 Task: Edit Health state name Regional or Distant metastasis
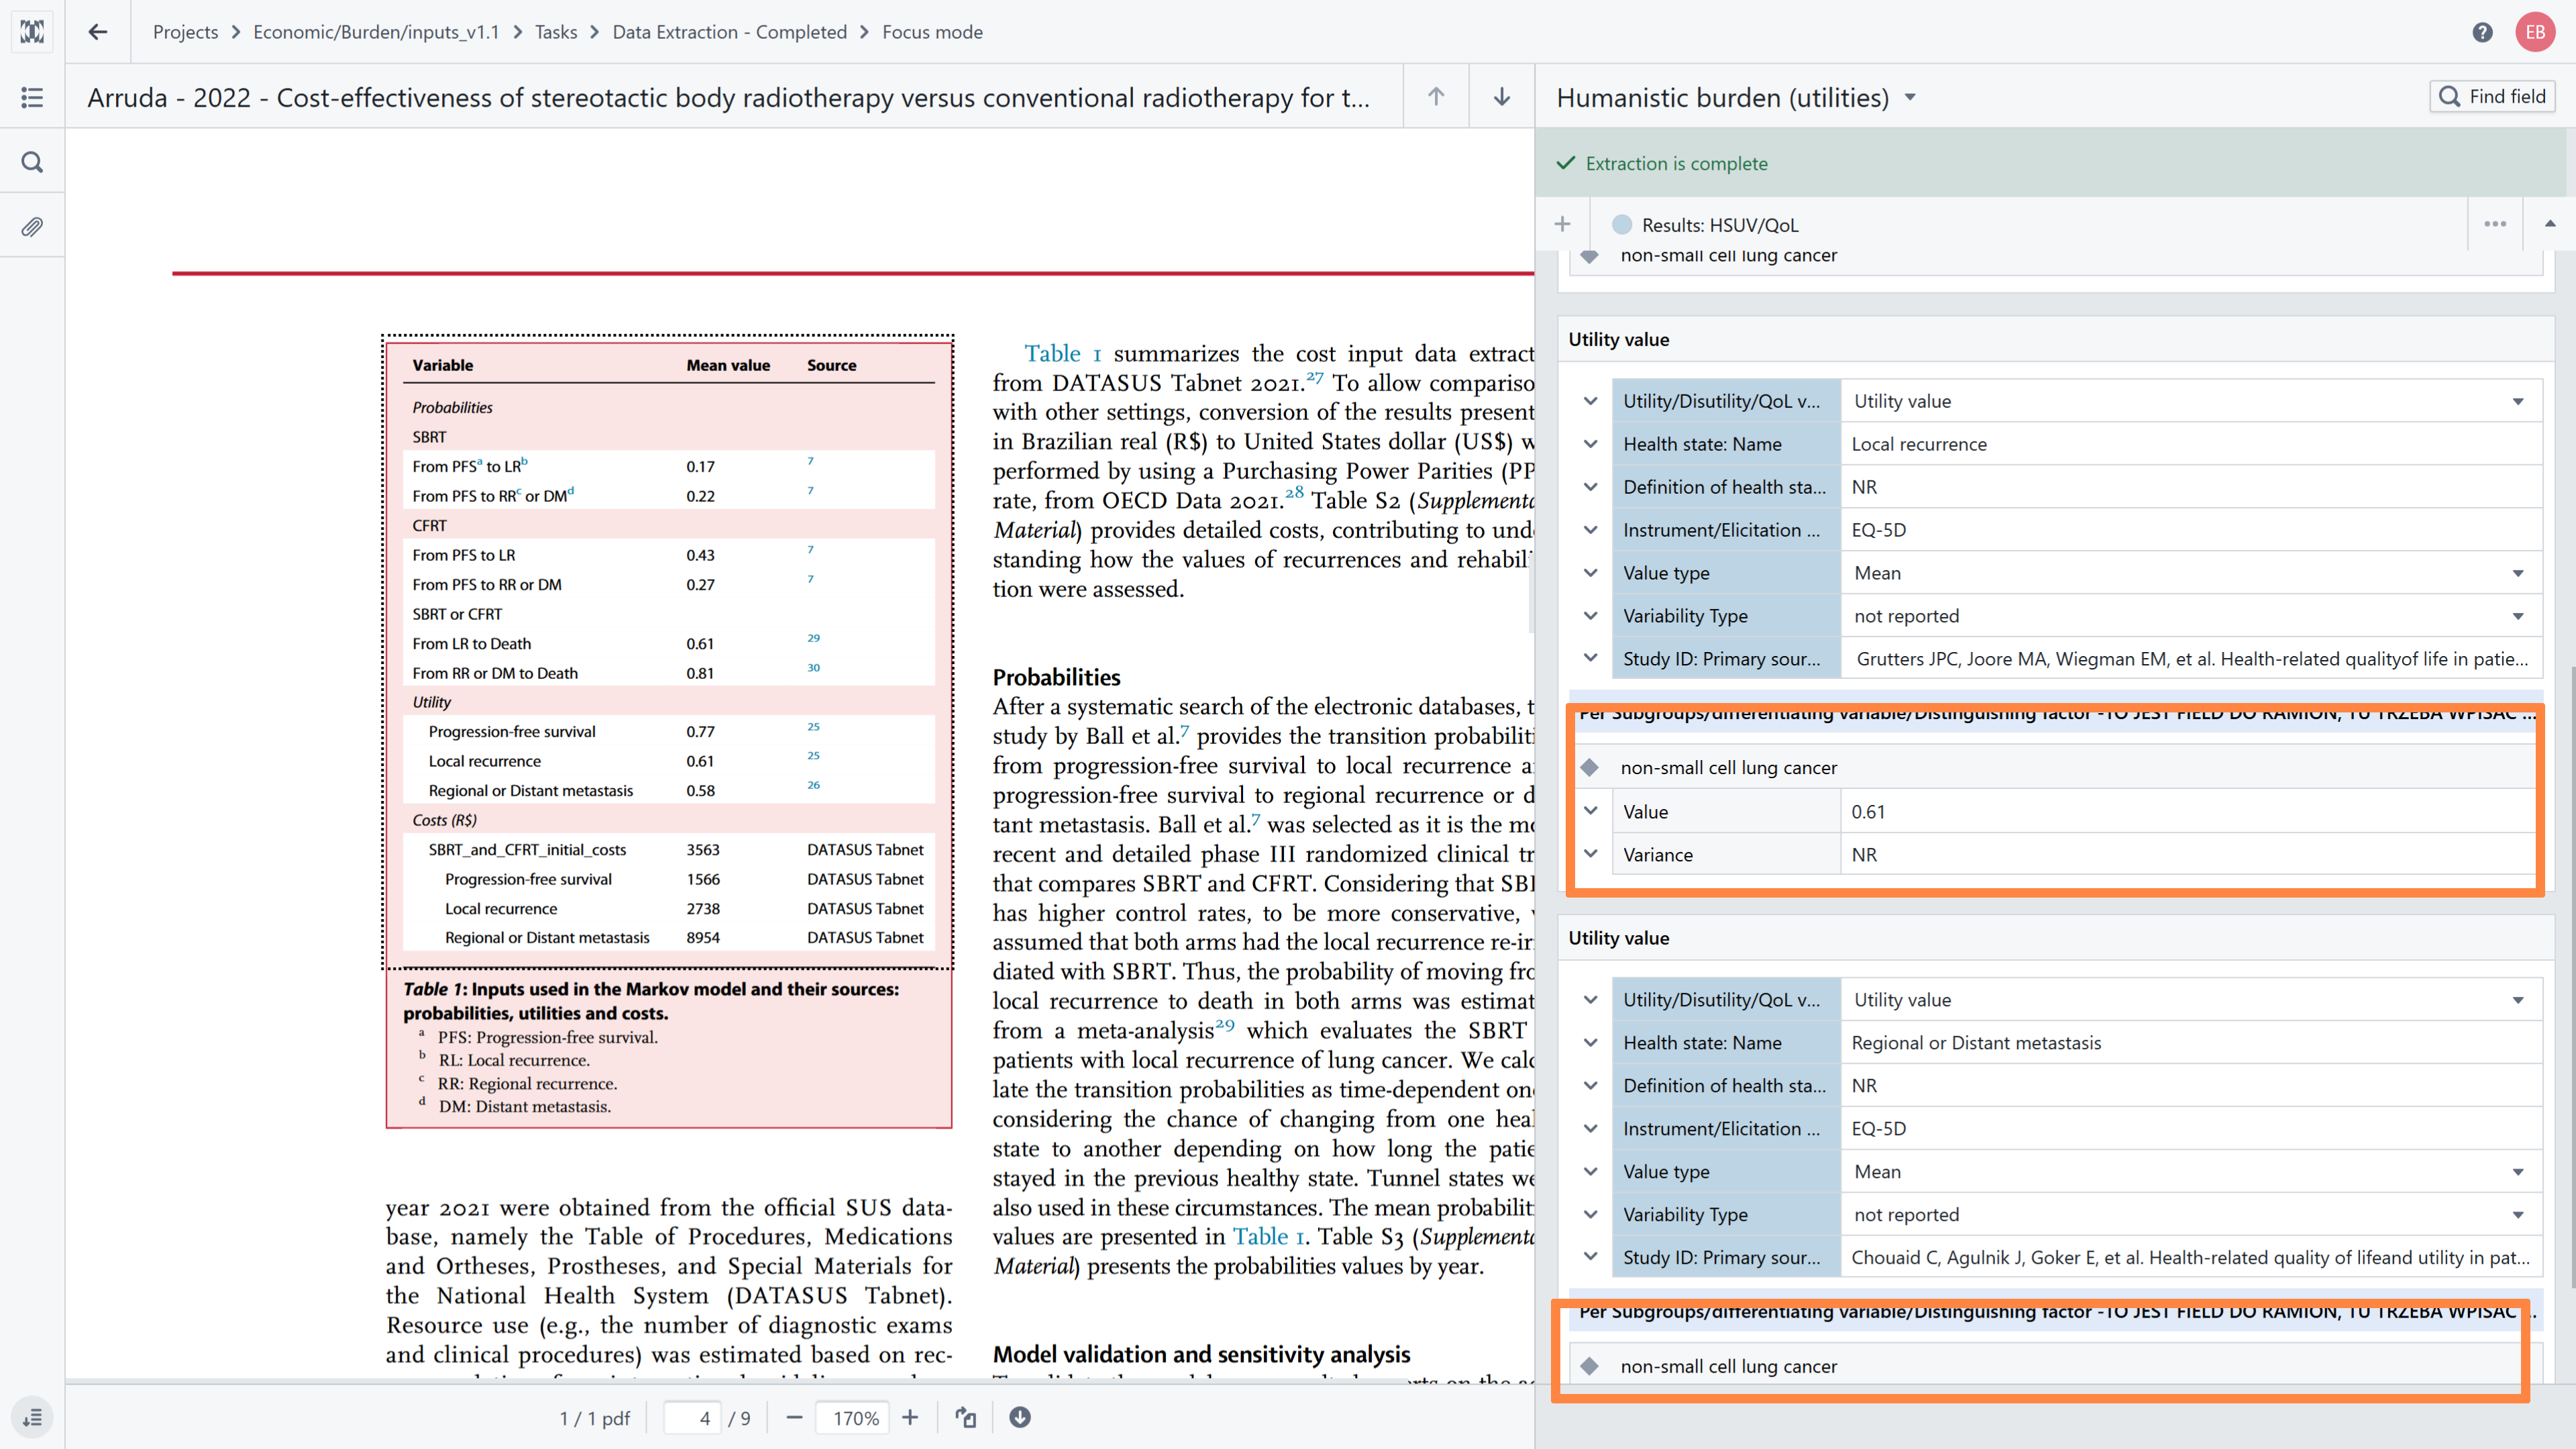point(2191,1043)
